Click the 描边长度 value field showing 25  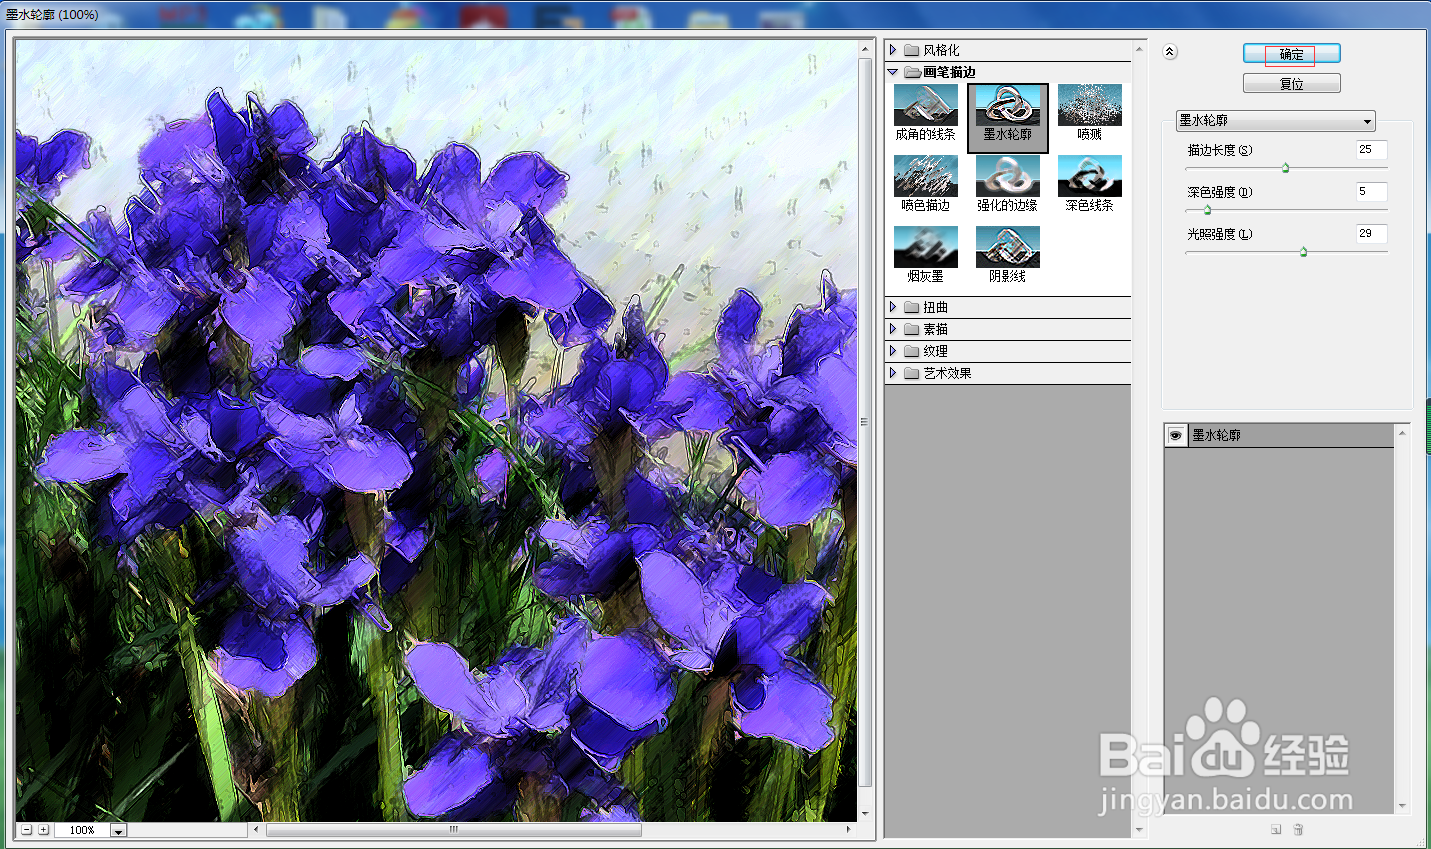coord(1371,149)
